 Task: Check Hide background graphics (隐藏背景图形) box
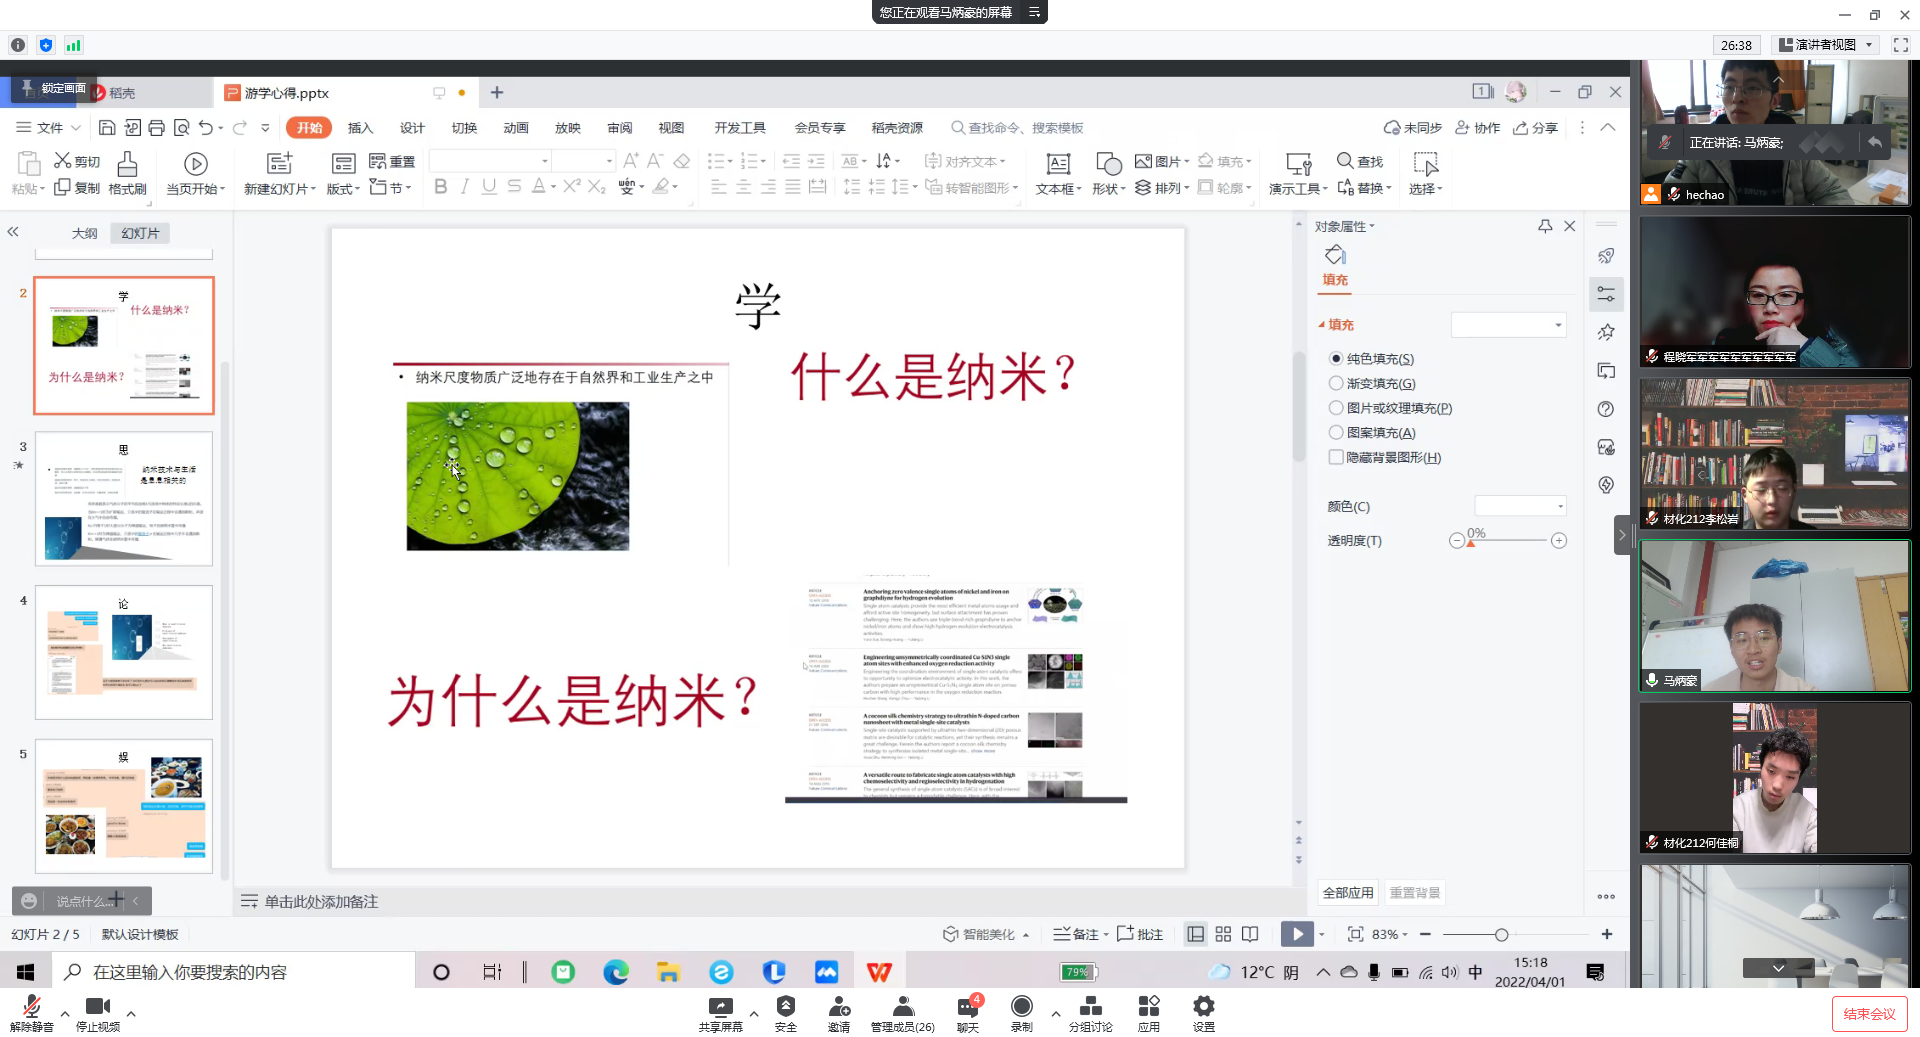(x=1336, y=457)
